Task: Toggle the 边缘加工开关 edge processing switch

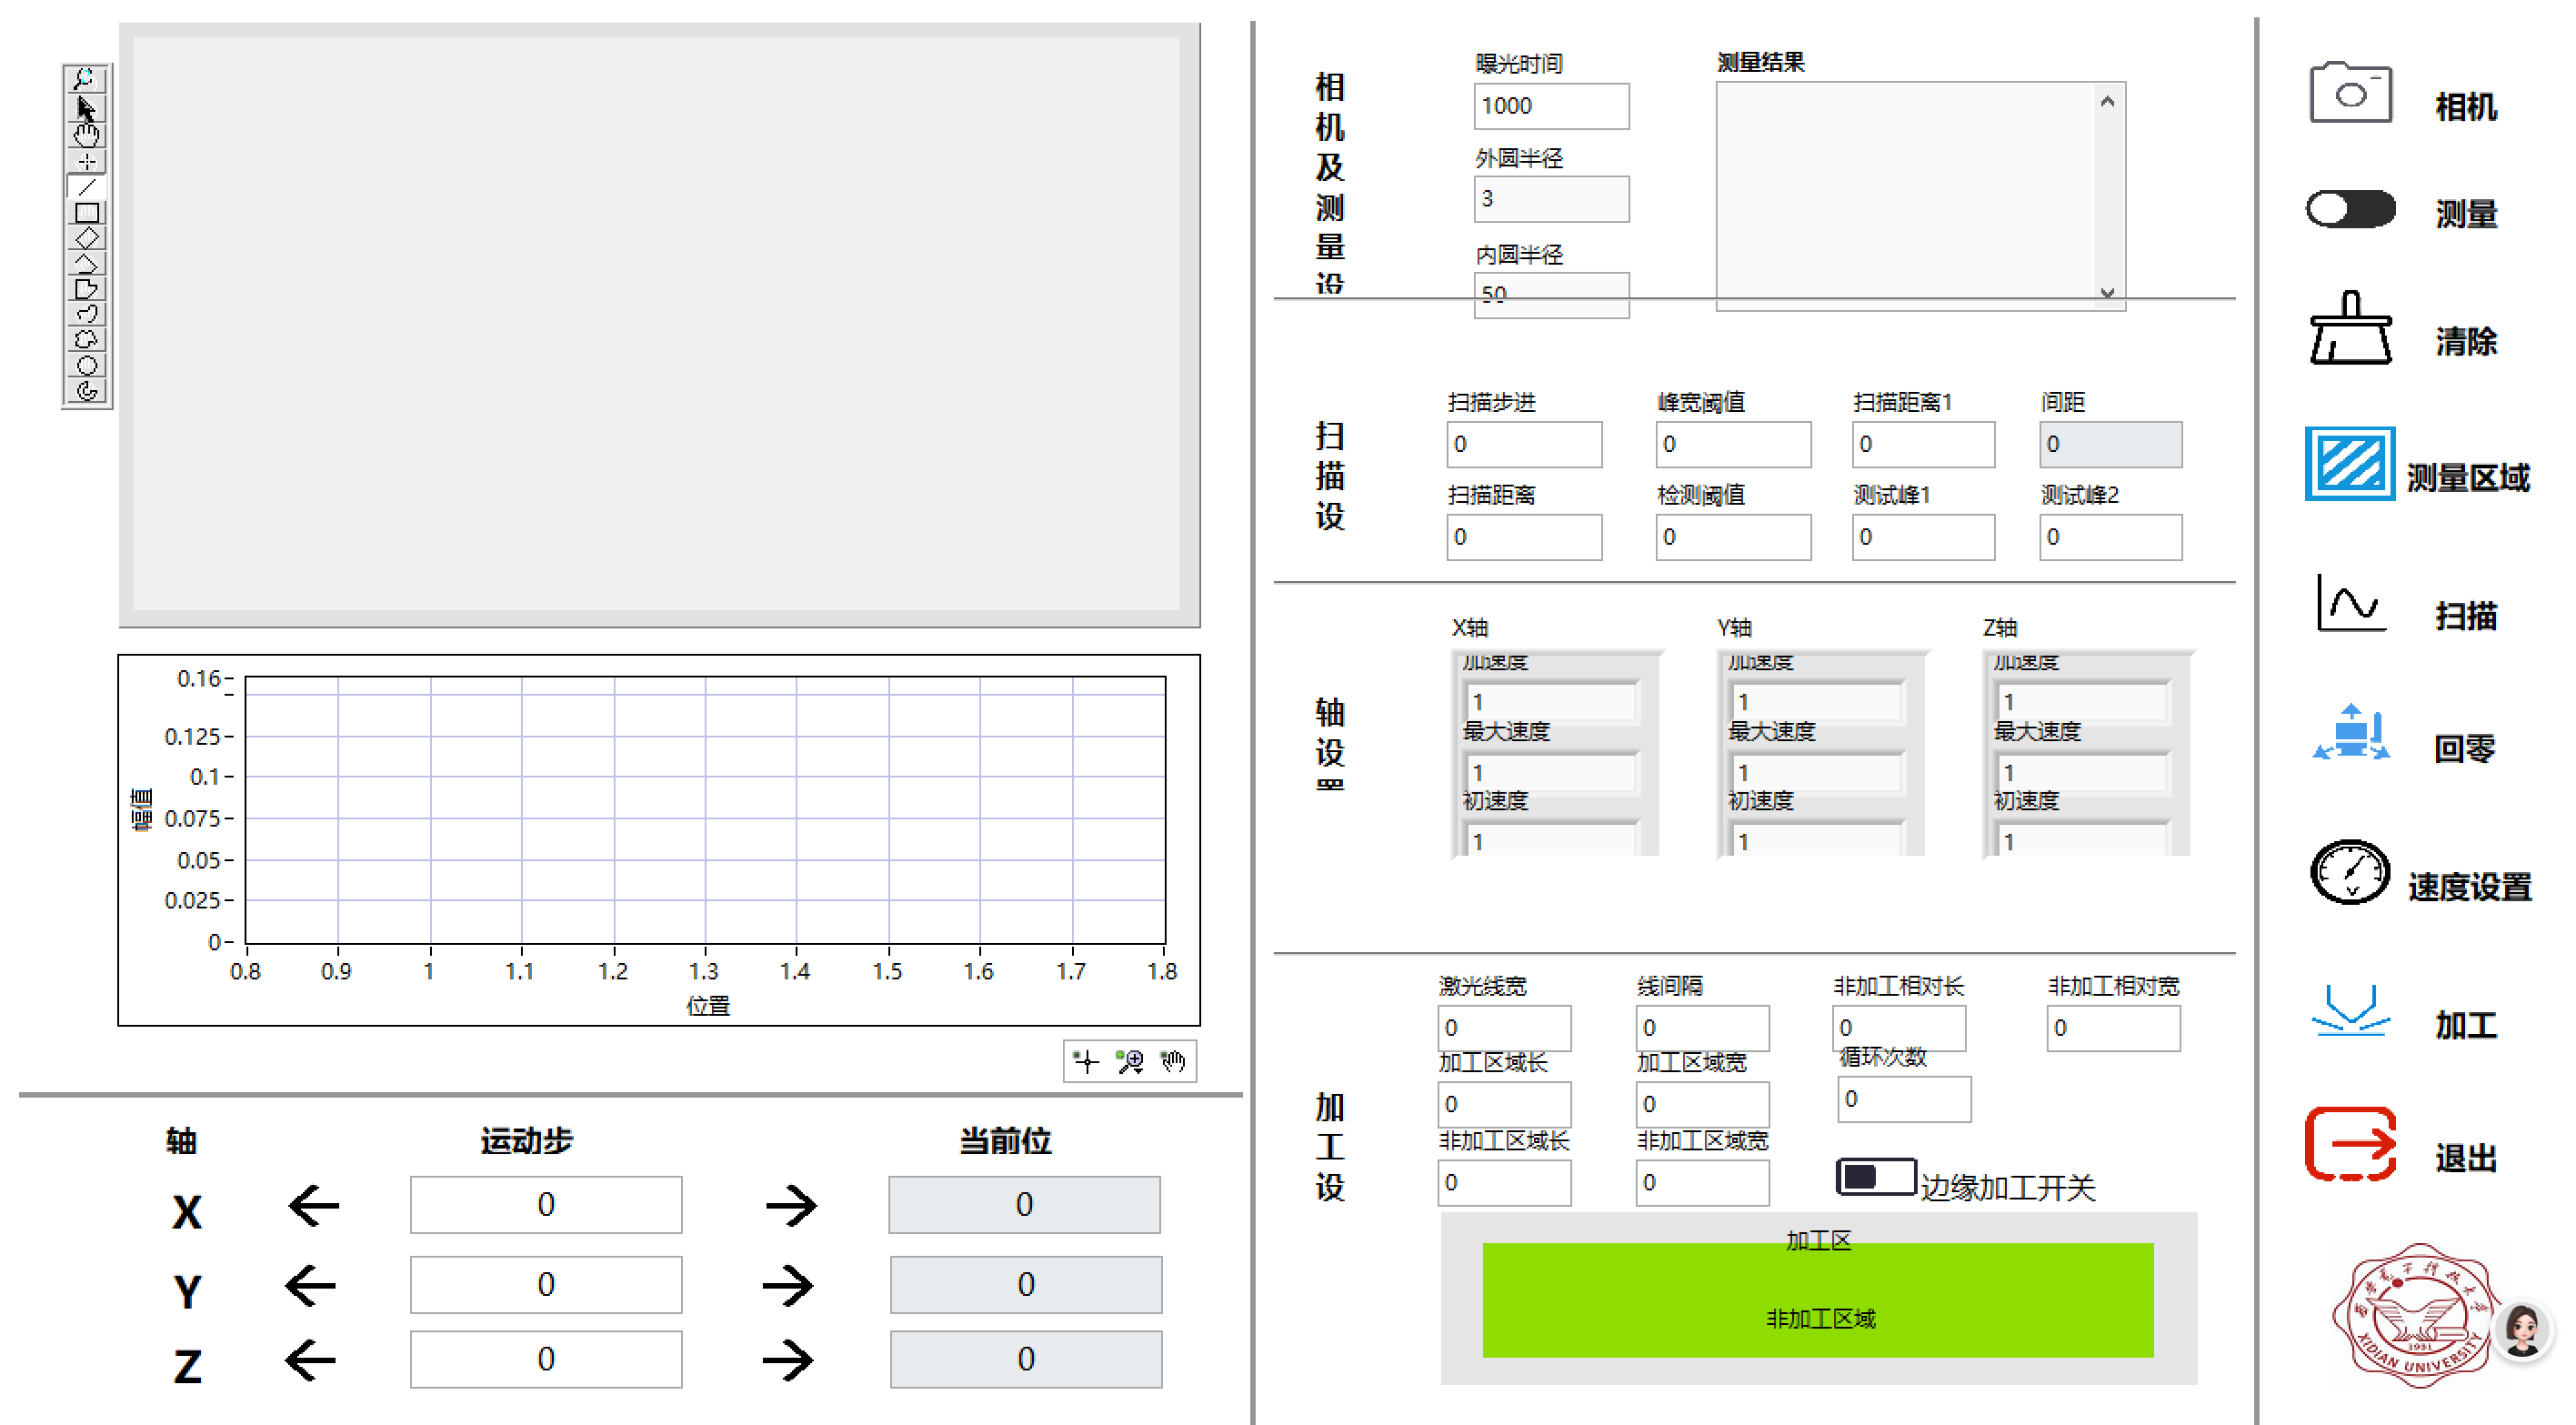Action: 1875,1176
